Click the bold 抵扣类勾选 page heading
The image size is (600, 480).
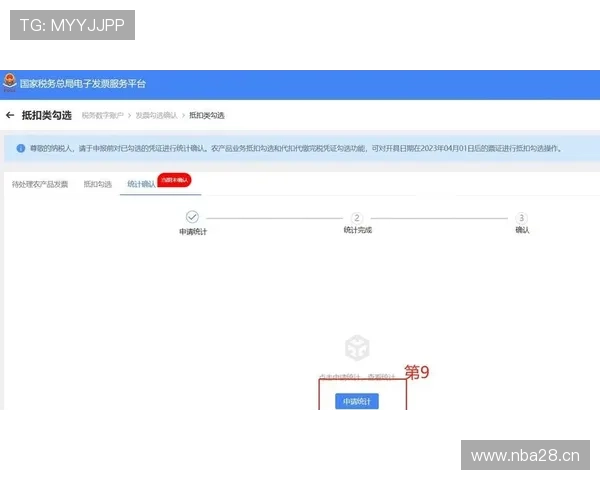click(47, 115)
